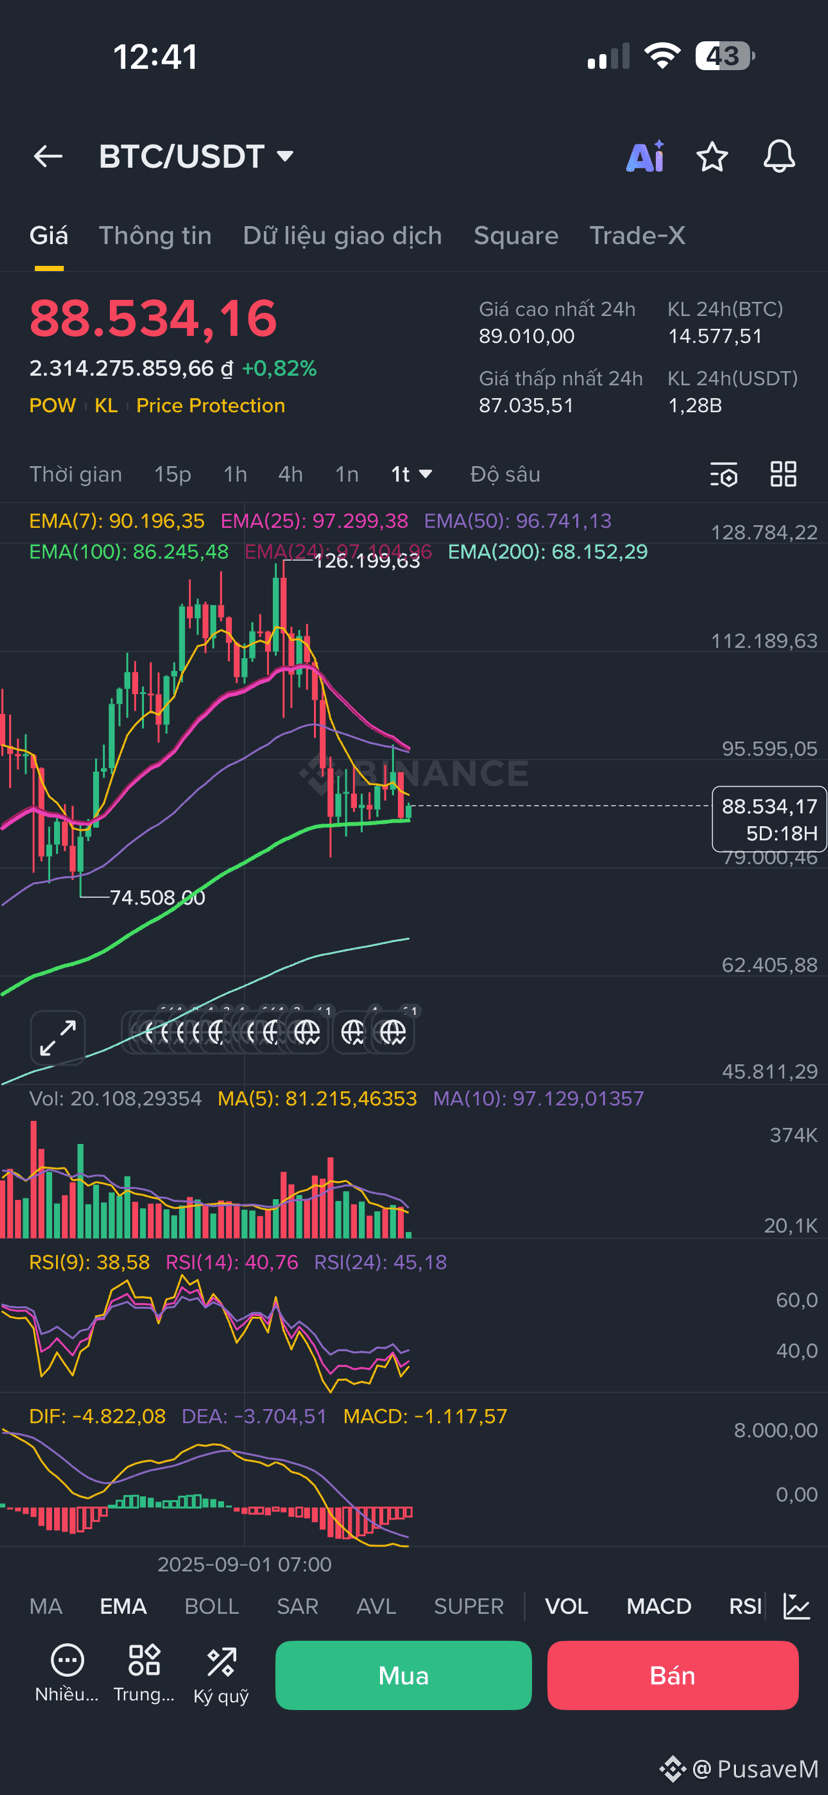Viewport: 828px width, 1795px height.
Task: Open the Square tab
Action: (516, 236)
